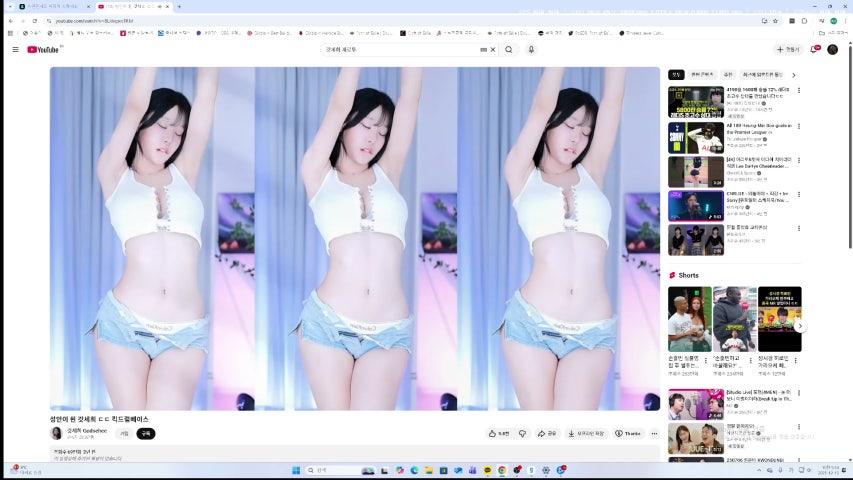Open the YouTube Create button
Image resolution: width=853 pixels, height=480 pixels.
coord(788,50)
